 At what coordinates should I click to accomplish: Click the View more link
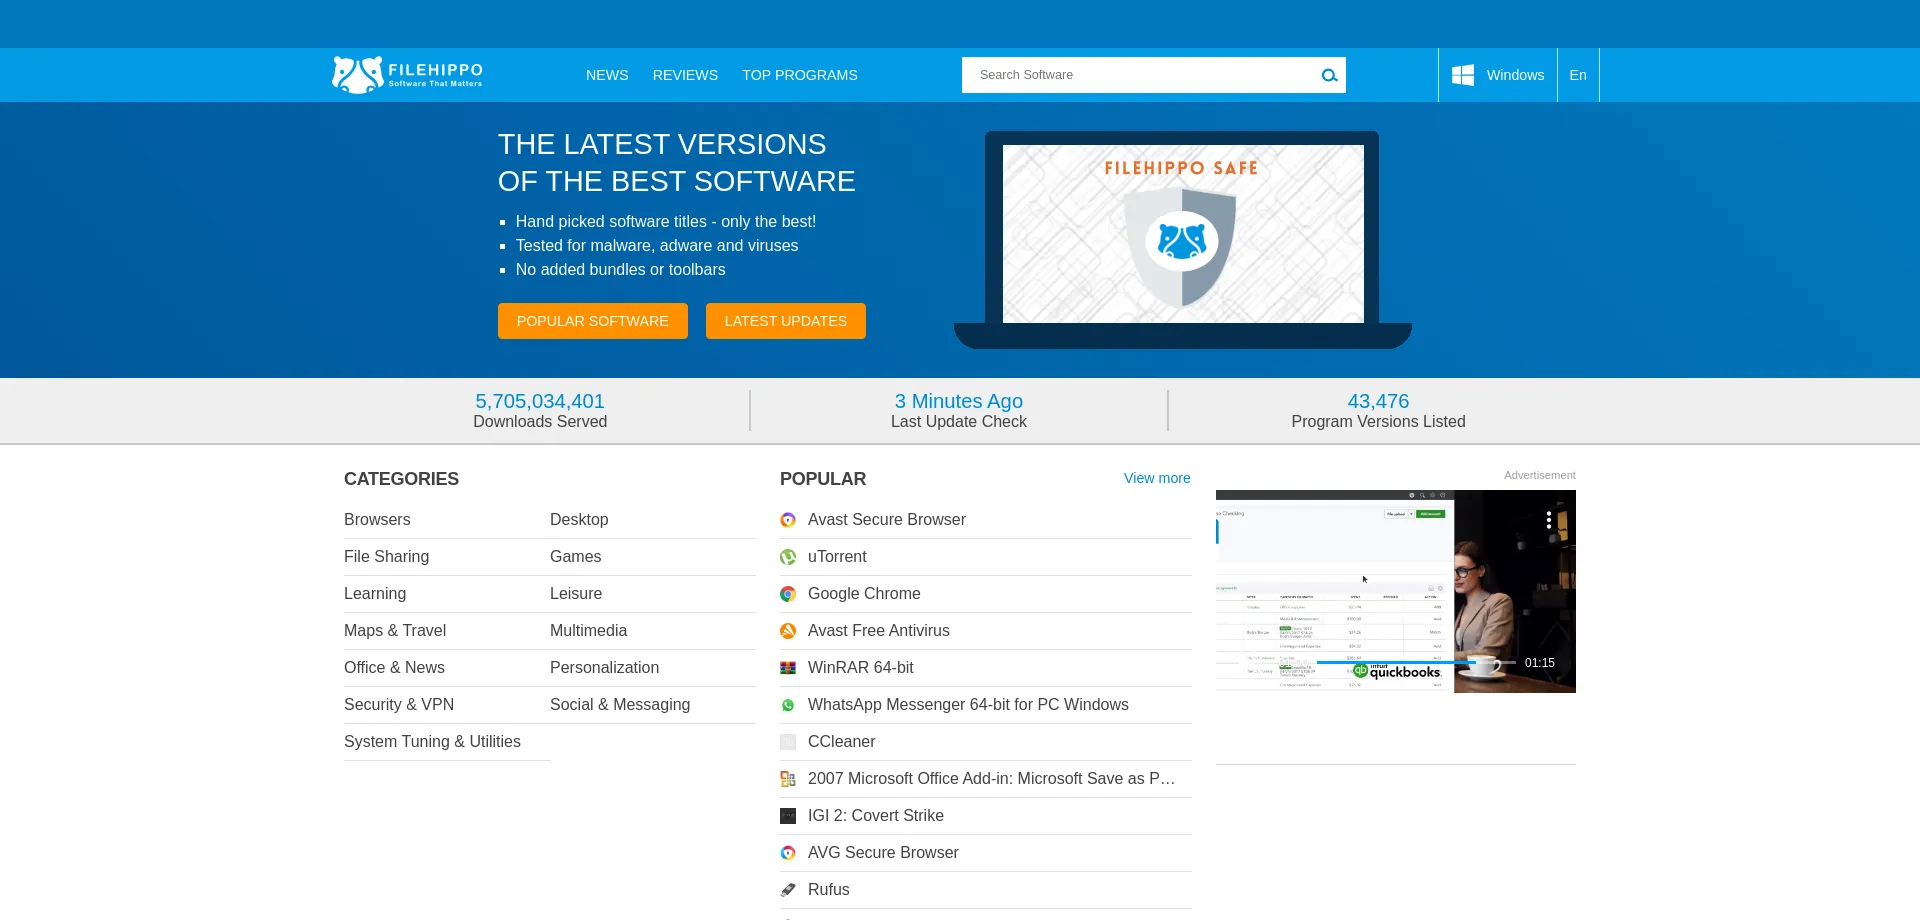[x=1157, y=478]
